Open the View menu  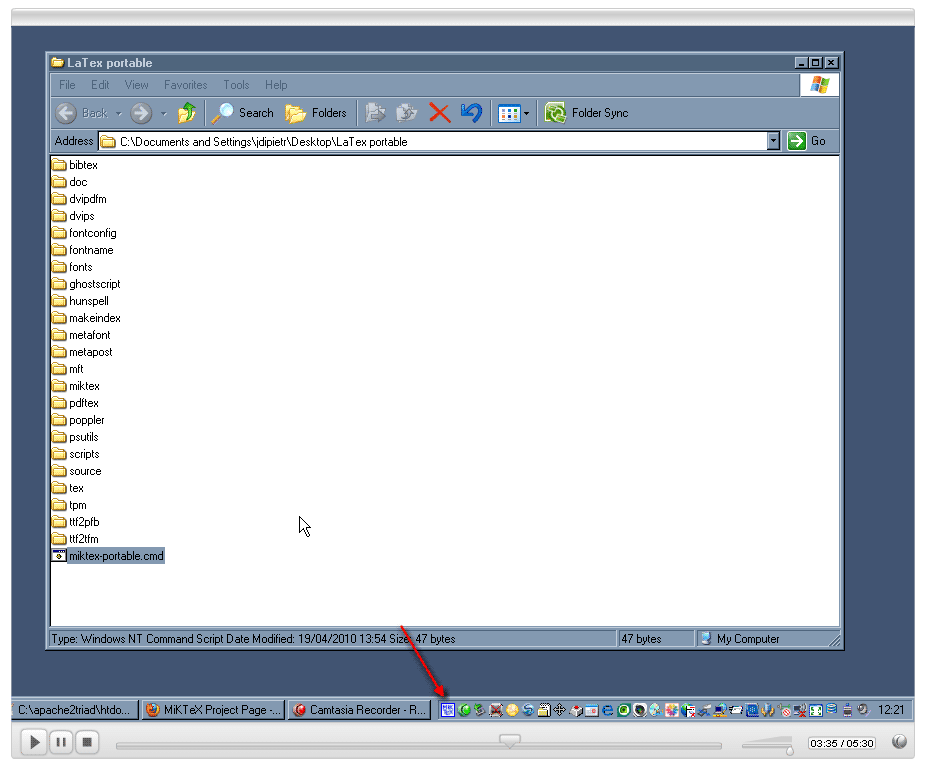137,85
